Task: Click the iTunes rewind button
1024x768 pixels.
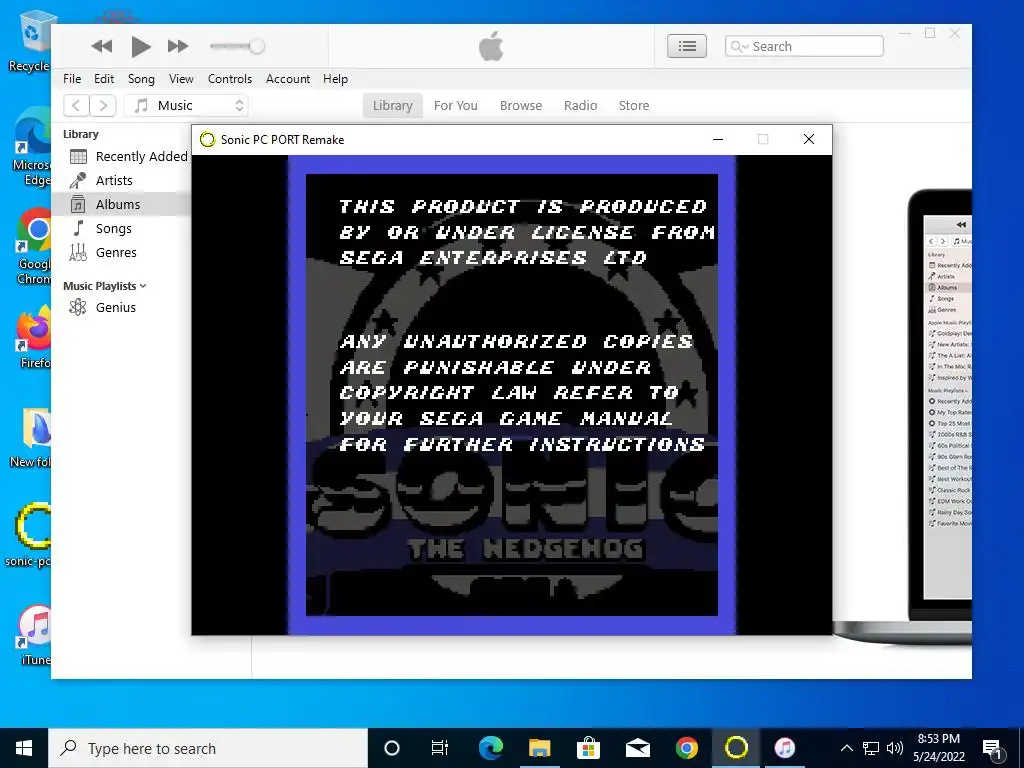Action: click(x=101, y=46)
